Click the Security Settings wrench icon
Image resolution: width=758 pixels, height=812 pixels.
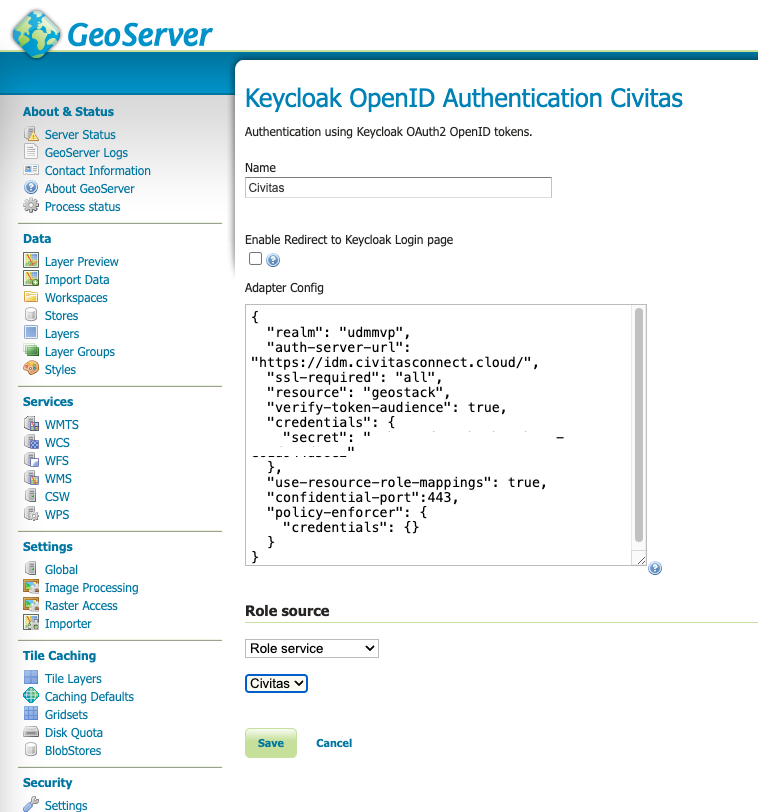(31, 804)
